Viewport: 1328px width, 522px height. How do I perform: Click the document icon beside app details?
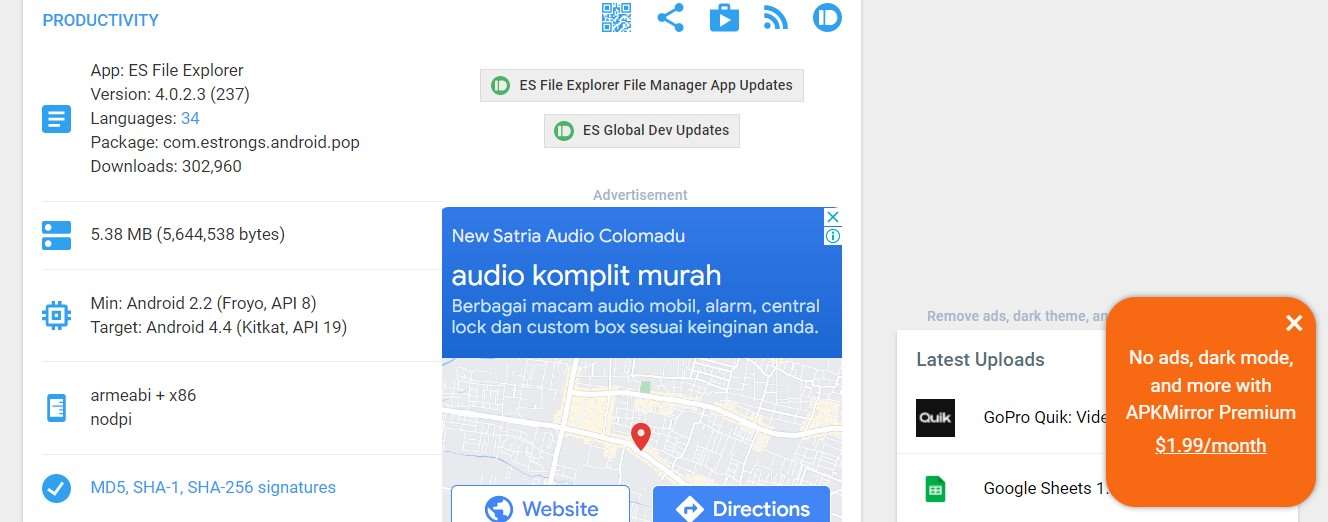[x=56, y=119]
